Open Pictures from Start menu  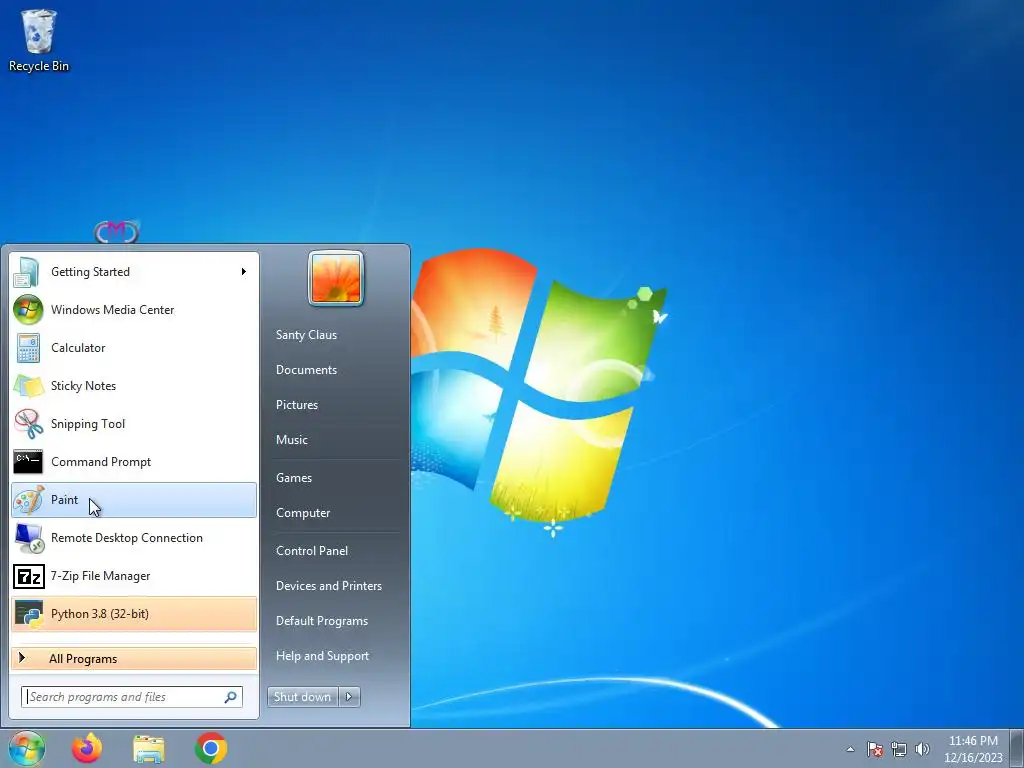pos(296,405)
